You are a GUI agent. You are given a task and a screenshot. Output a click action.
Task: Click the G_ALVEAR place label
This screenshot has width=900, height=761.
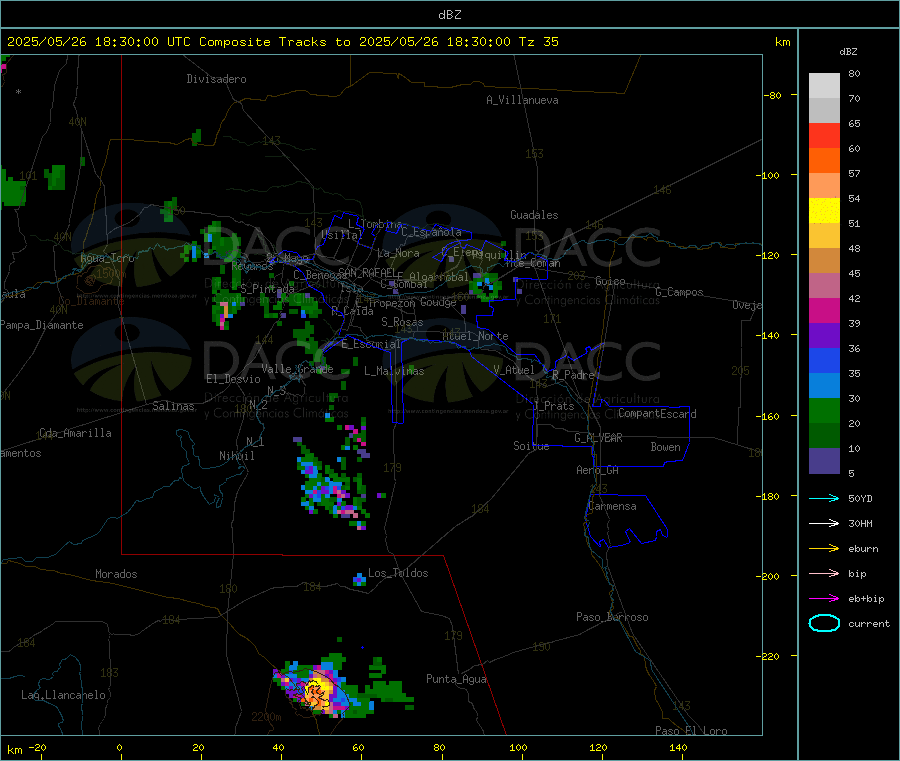tap(598, 438)
